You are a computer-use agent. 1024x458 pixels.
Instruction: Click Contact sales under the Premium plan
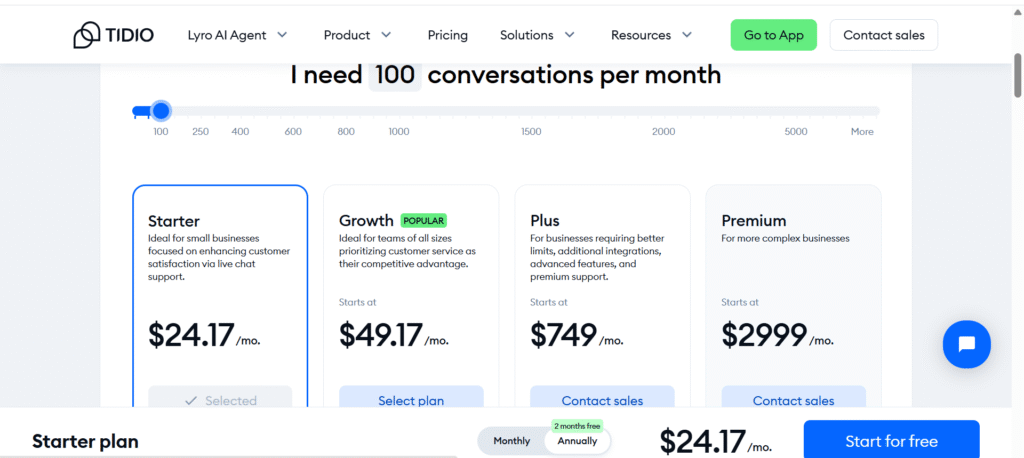click(x=793, y=400)
